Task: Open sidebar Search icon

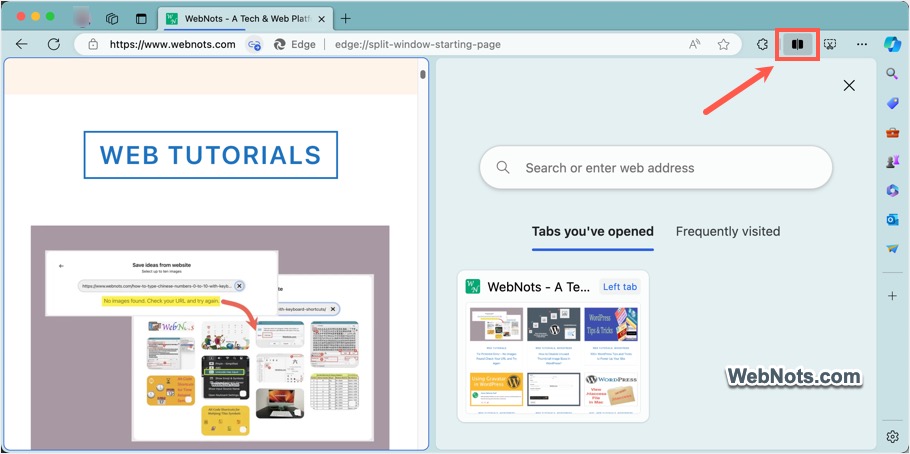Action: pyautogui.click(x=893, y=73)
